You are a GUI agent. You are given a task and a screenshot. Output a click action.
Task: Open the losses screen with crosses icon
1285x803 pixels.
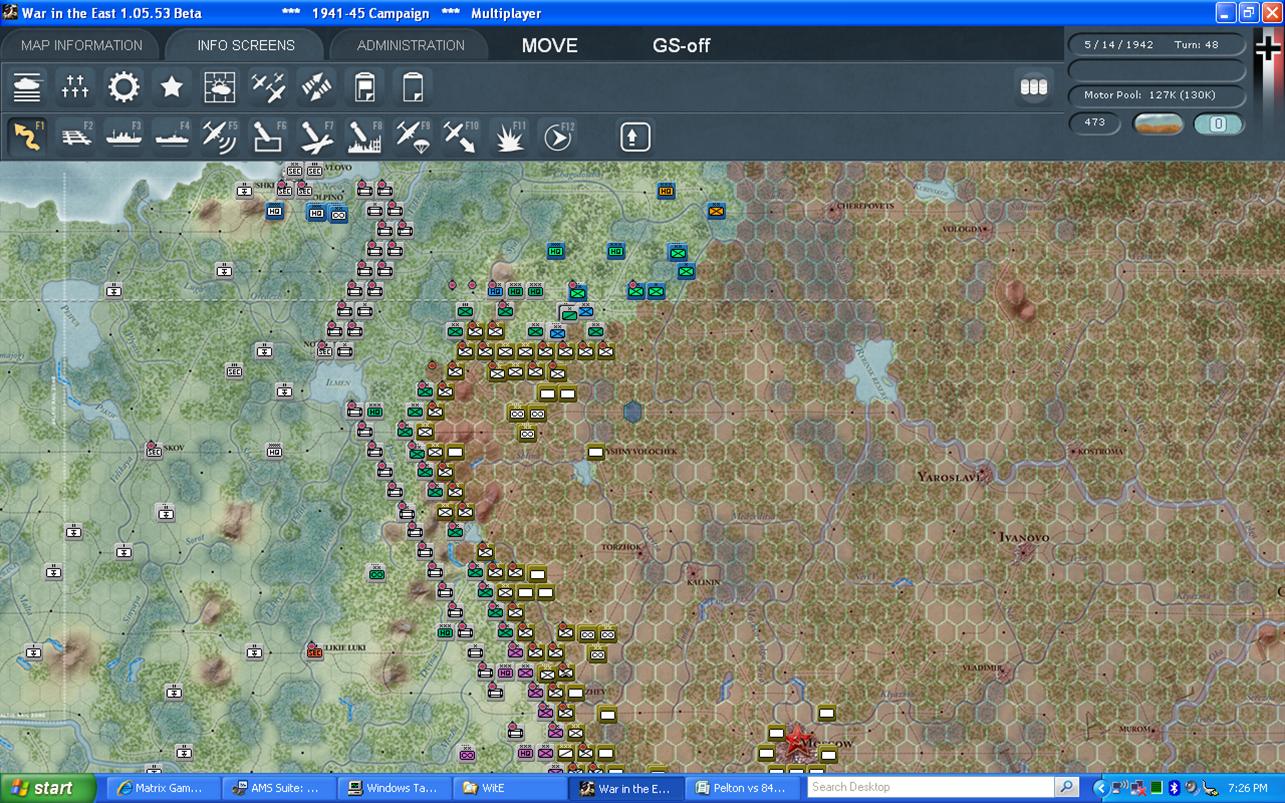(75, 87)
